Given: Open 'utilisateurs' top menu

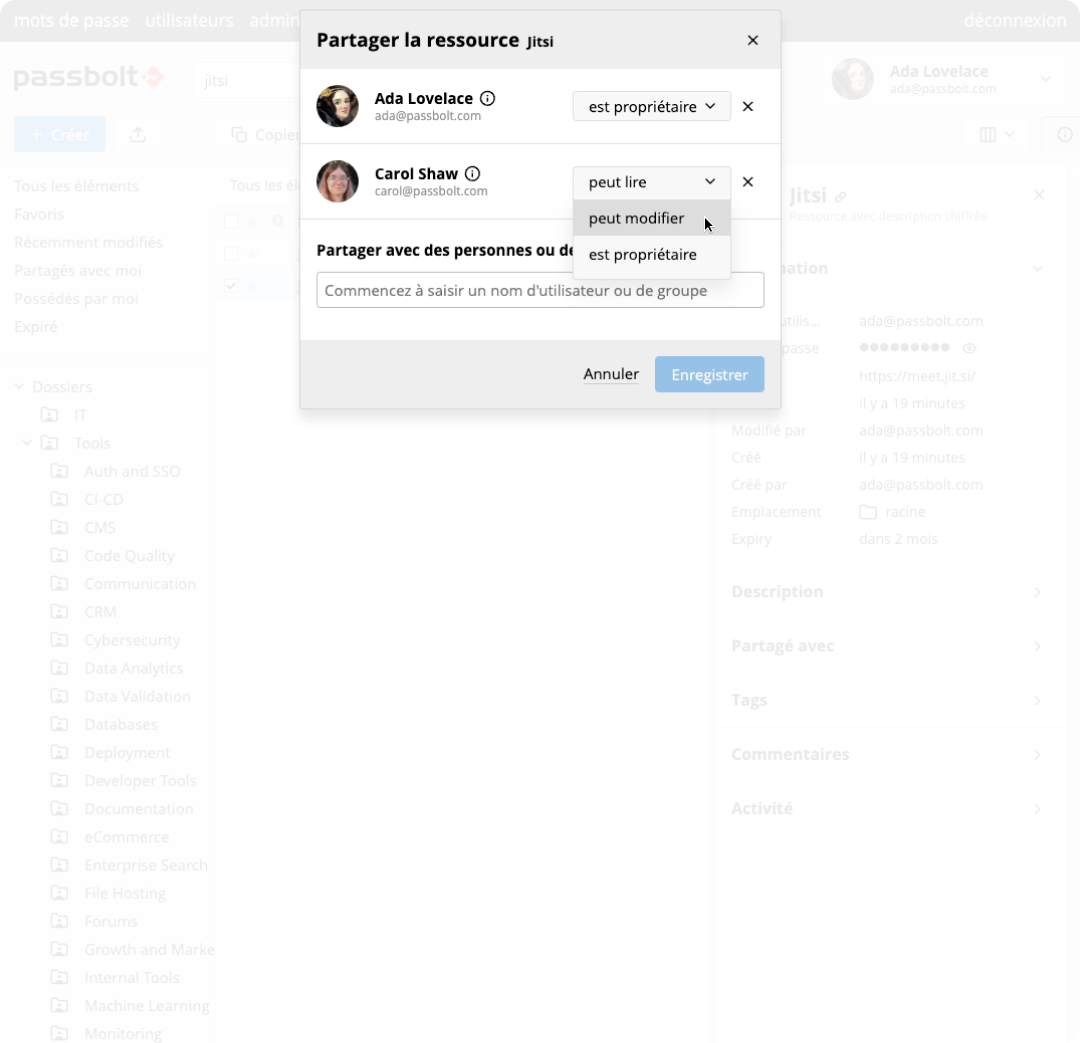Looking at the screenshot, I should click(189, 21).
